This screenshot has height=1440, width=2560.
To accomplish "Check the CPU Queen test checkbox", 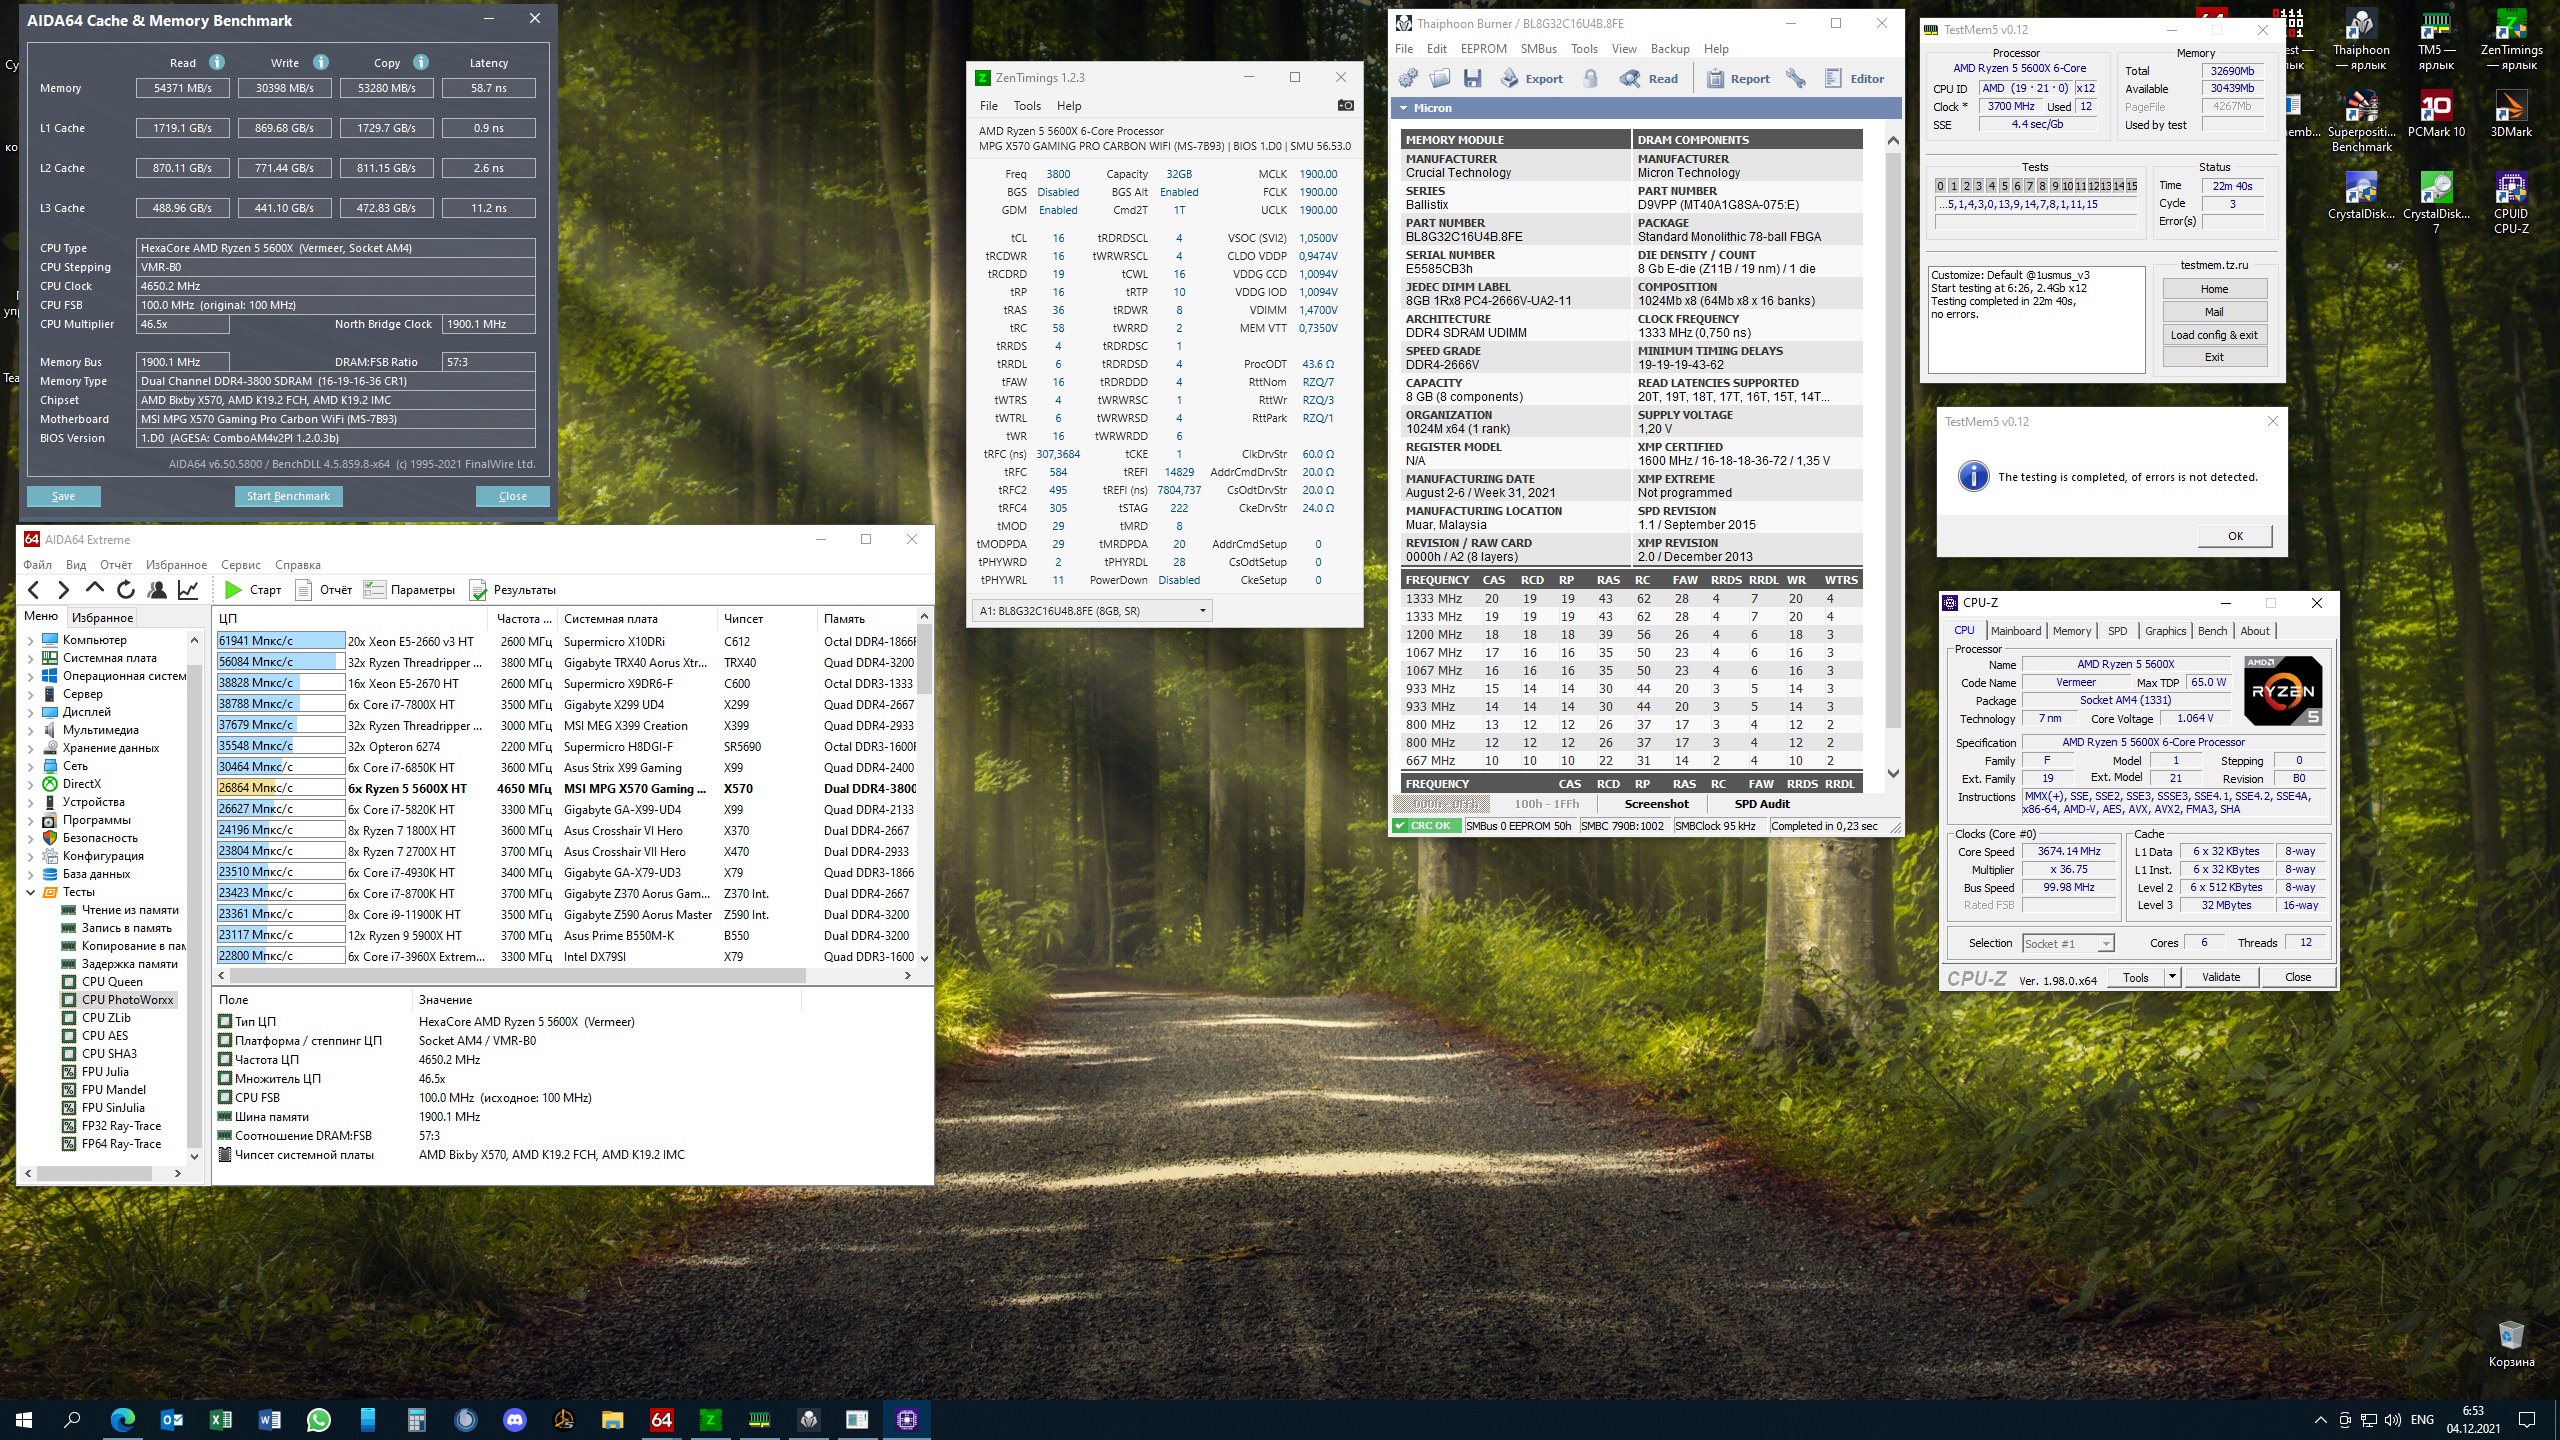I will (x=69, y=982).
